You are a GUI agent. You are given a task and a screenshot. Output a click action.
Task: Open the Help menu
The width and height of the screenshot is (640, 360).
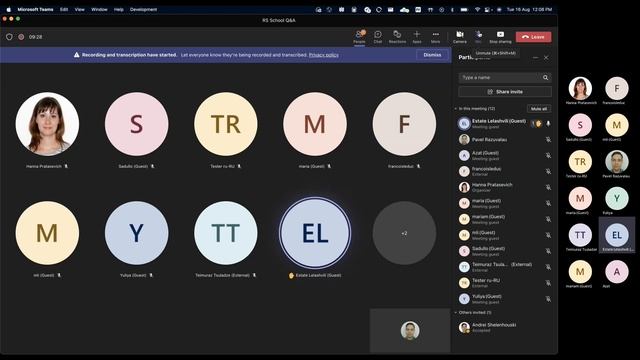point(119,9)
